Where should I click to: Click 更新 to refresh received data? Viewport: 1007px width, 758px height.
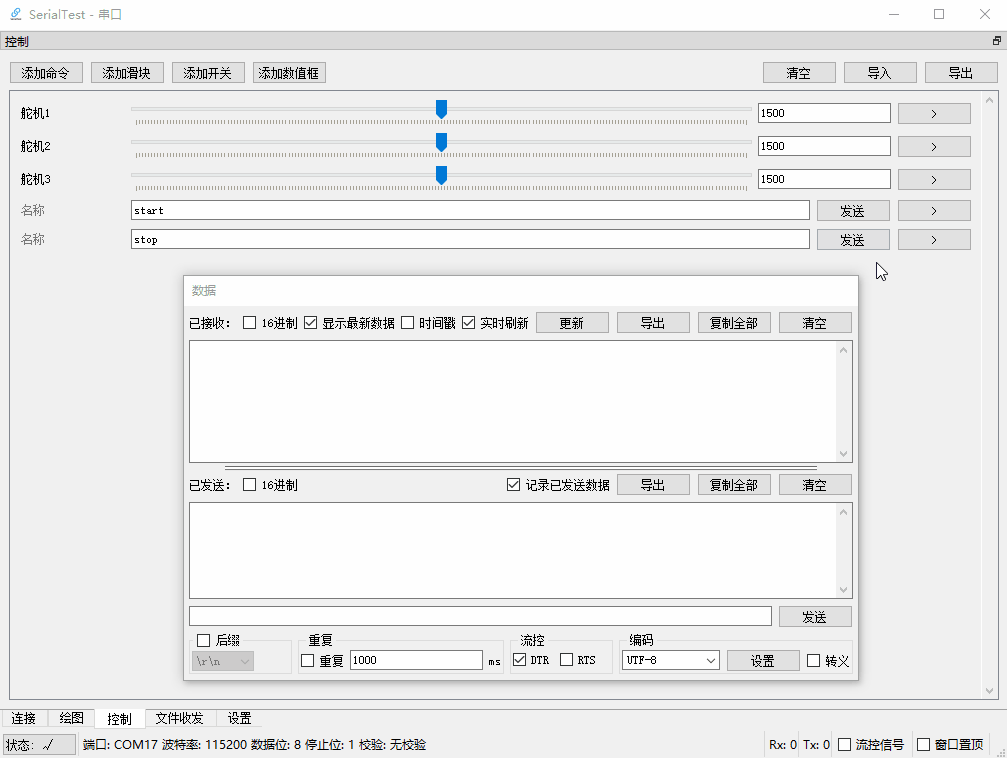pos(572,322)
